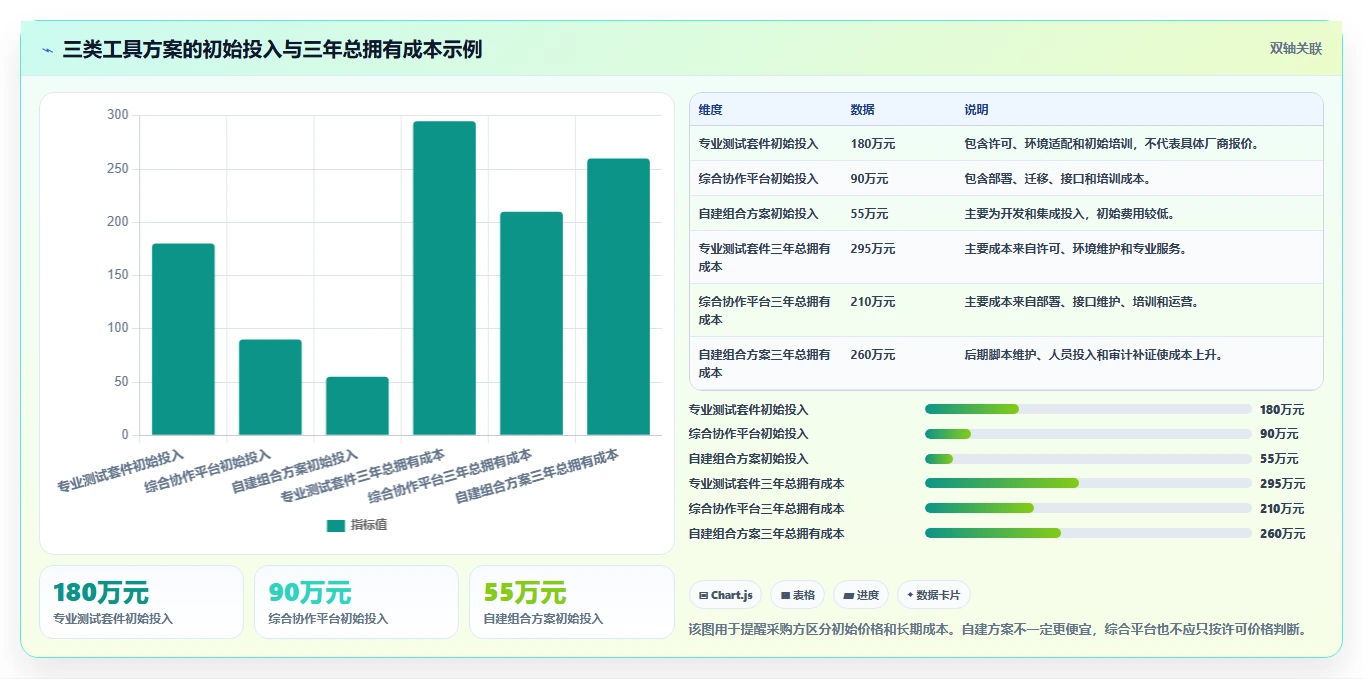
Task: Select table cell 综合协作平台三年总拥有成本
Action: click(x=765, y=310)
